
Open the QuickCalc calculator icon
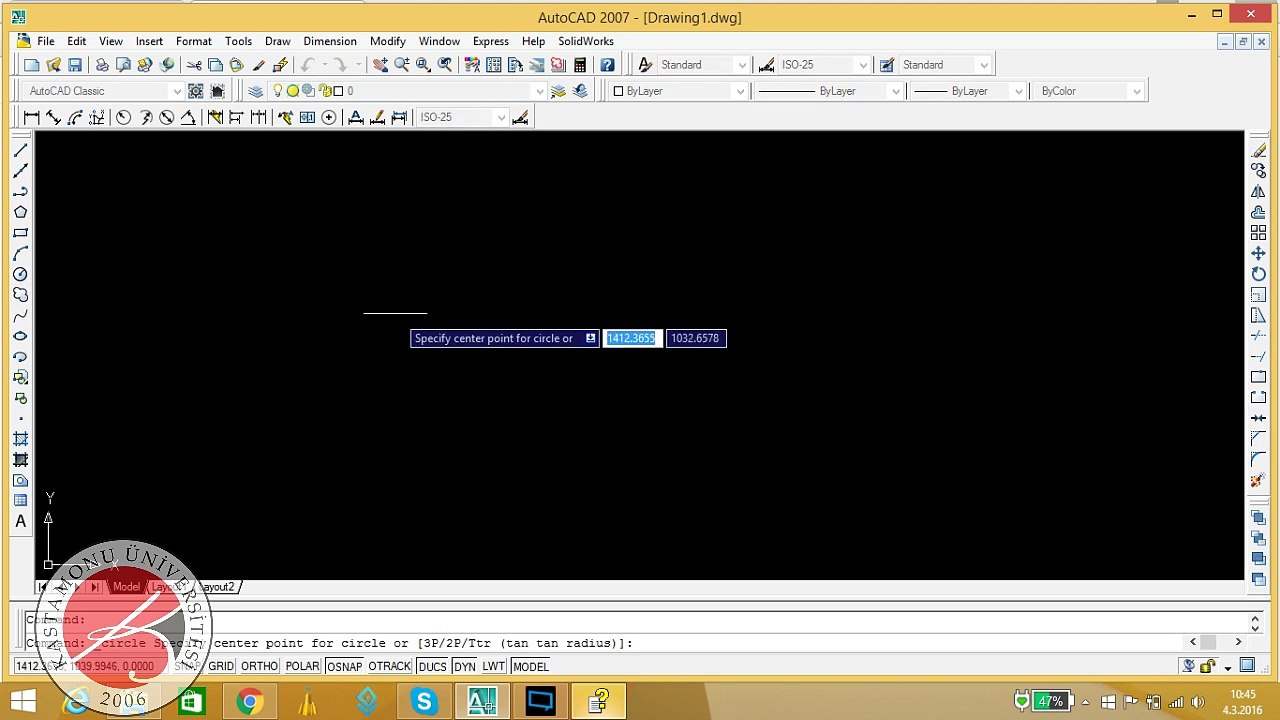(580, 65)
